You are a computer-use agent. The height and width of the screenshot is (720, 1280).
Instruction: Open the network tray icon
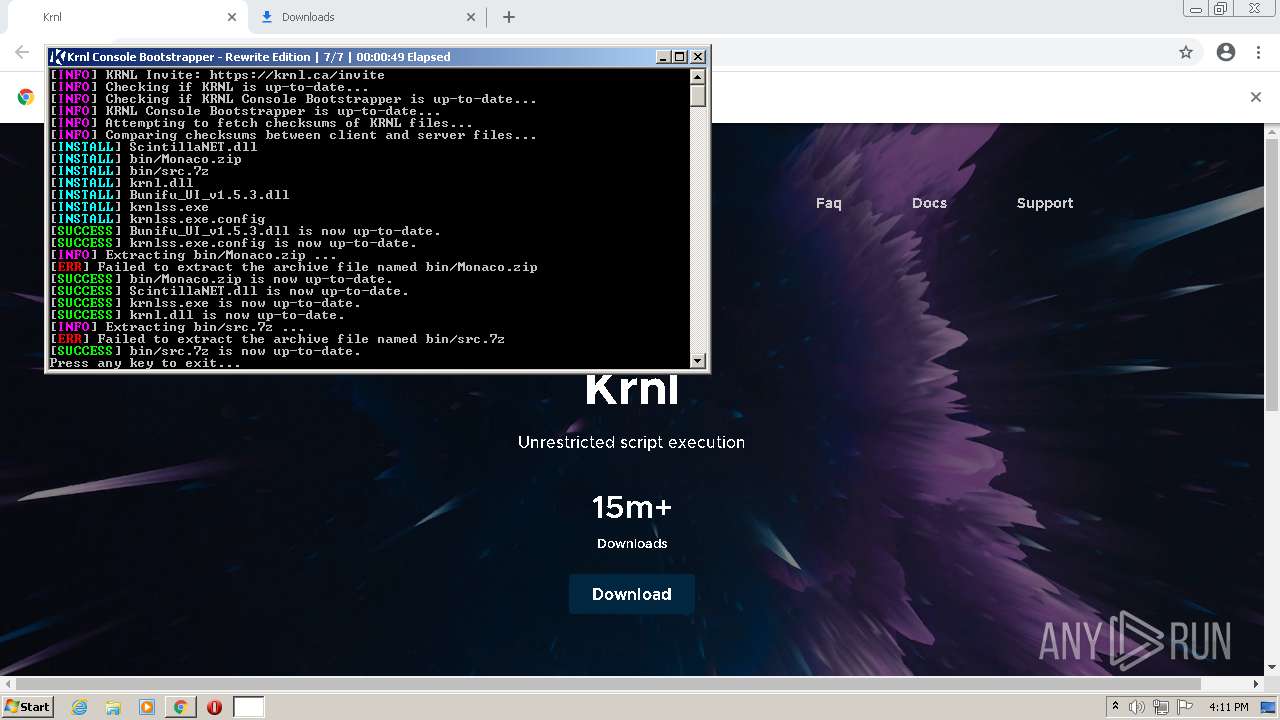(1161, 707)
